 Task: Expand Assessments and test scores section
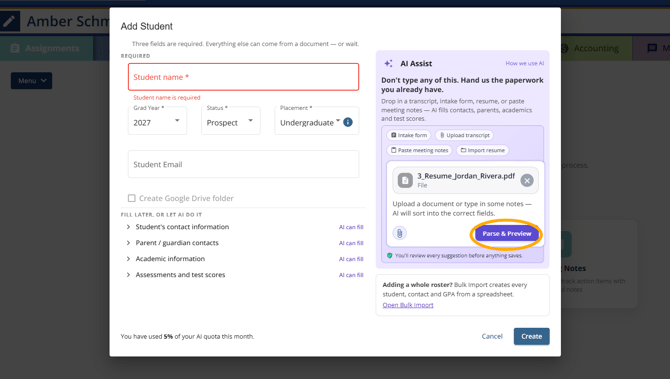pos(180,275)
